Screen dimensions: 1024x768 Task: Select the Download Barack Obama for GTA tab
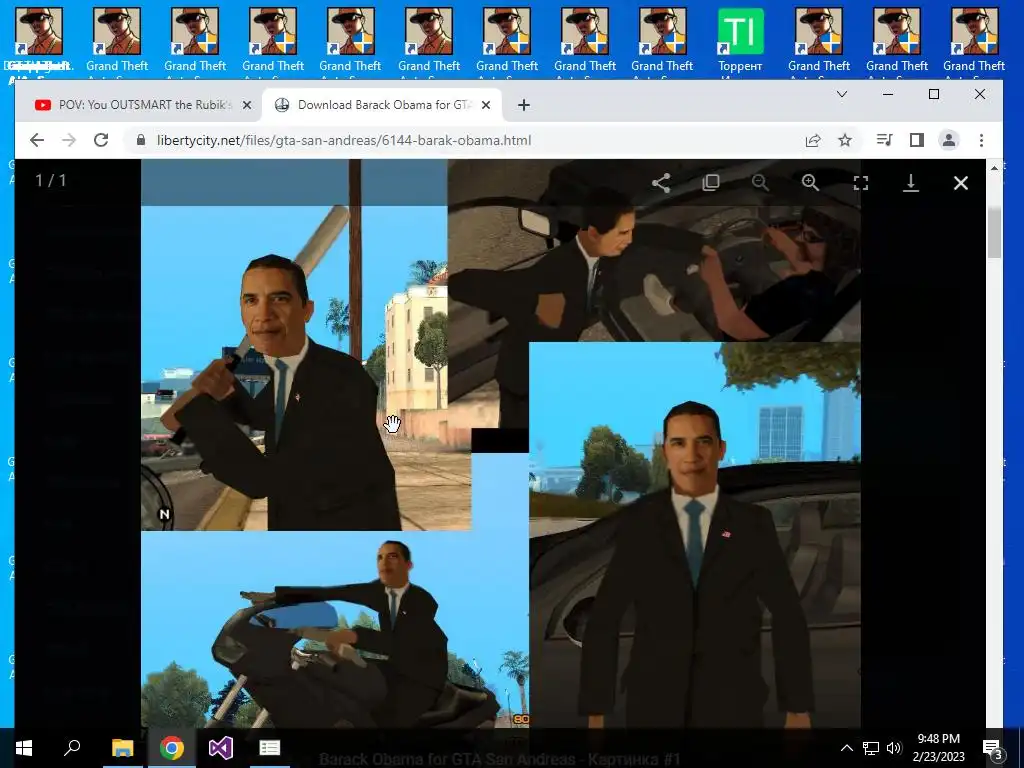(382, 105)
